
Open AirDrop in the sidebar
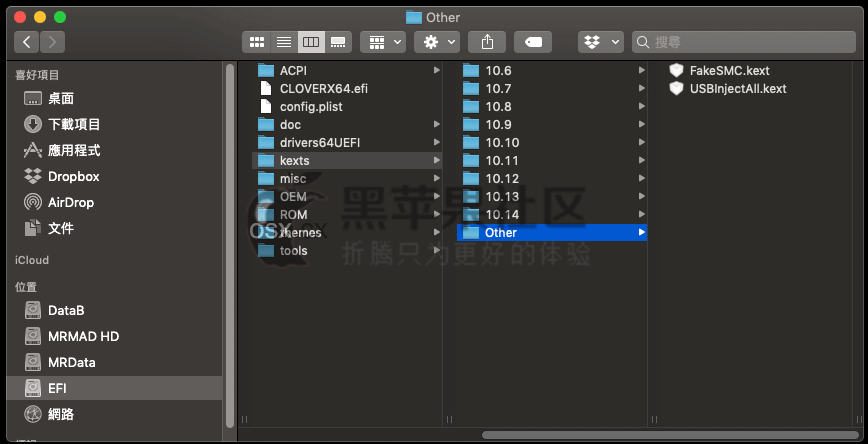click(x=115, y=203)
